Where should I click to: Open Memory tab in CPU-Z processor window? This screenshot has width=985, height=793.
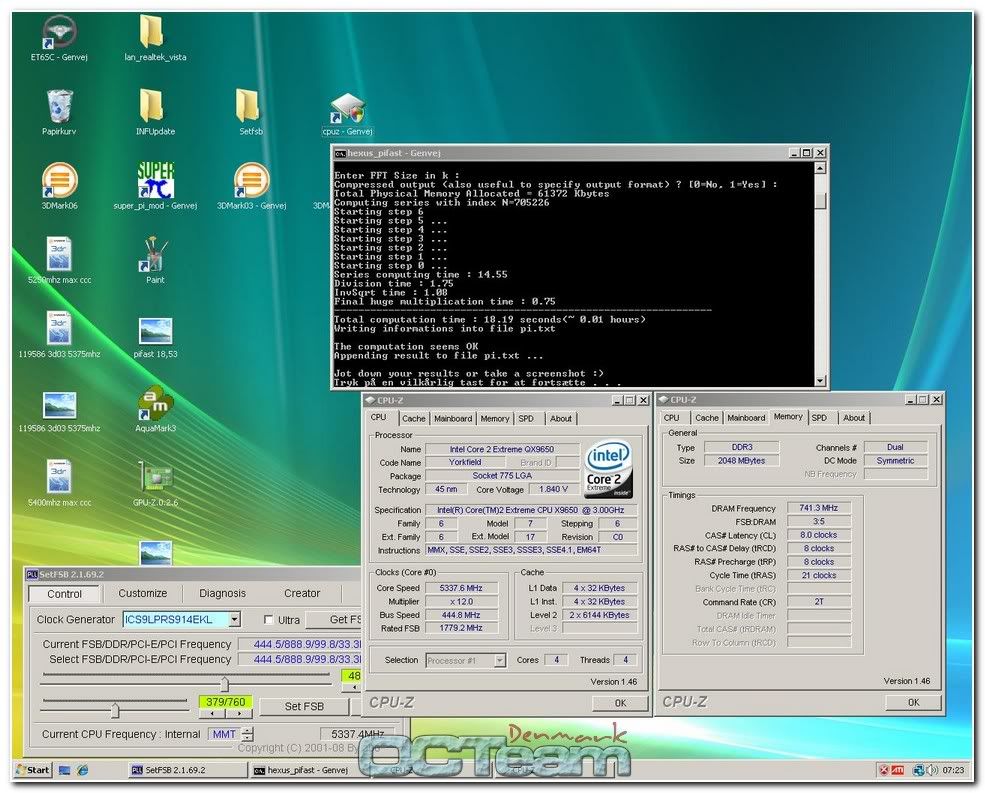(x=495, y=418)
